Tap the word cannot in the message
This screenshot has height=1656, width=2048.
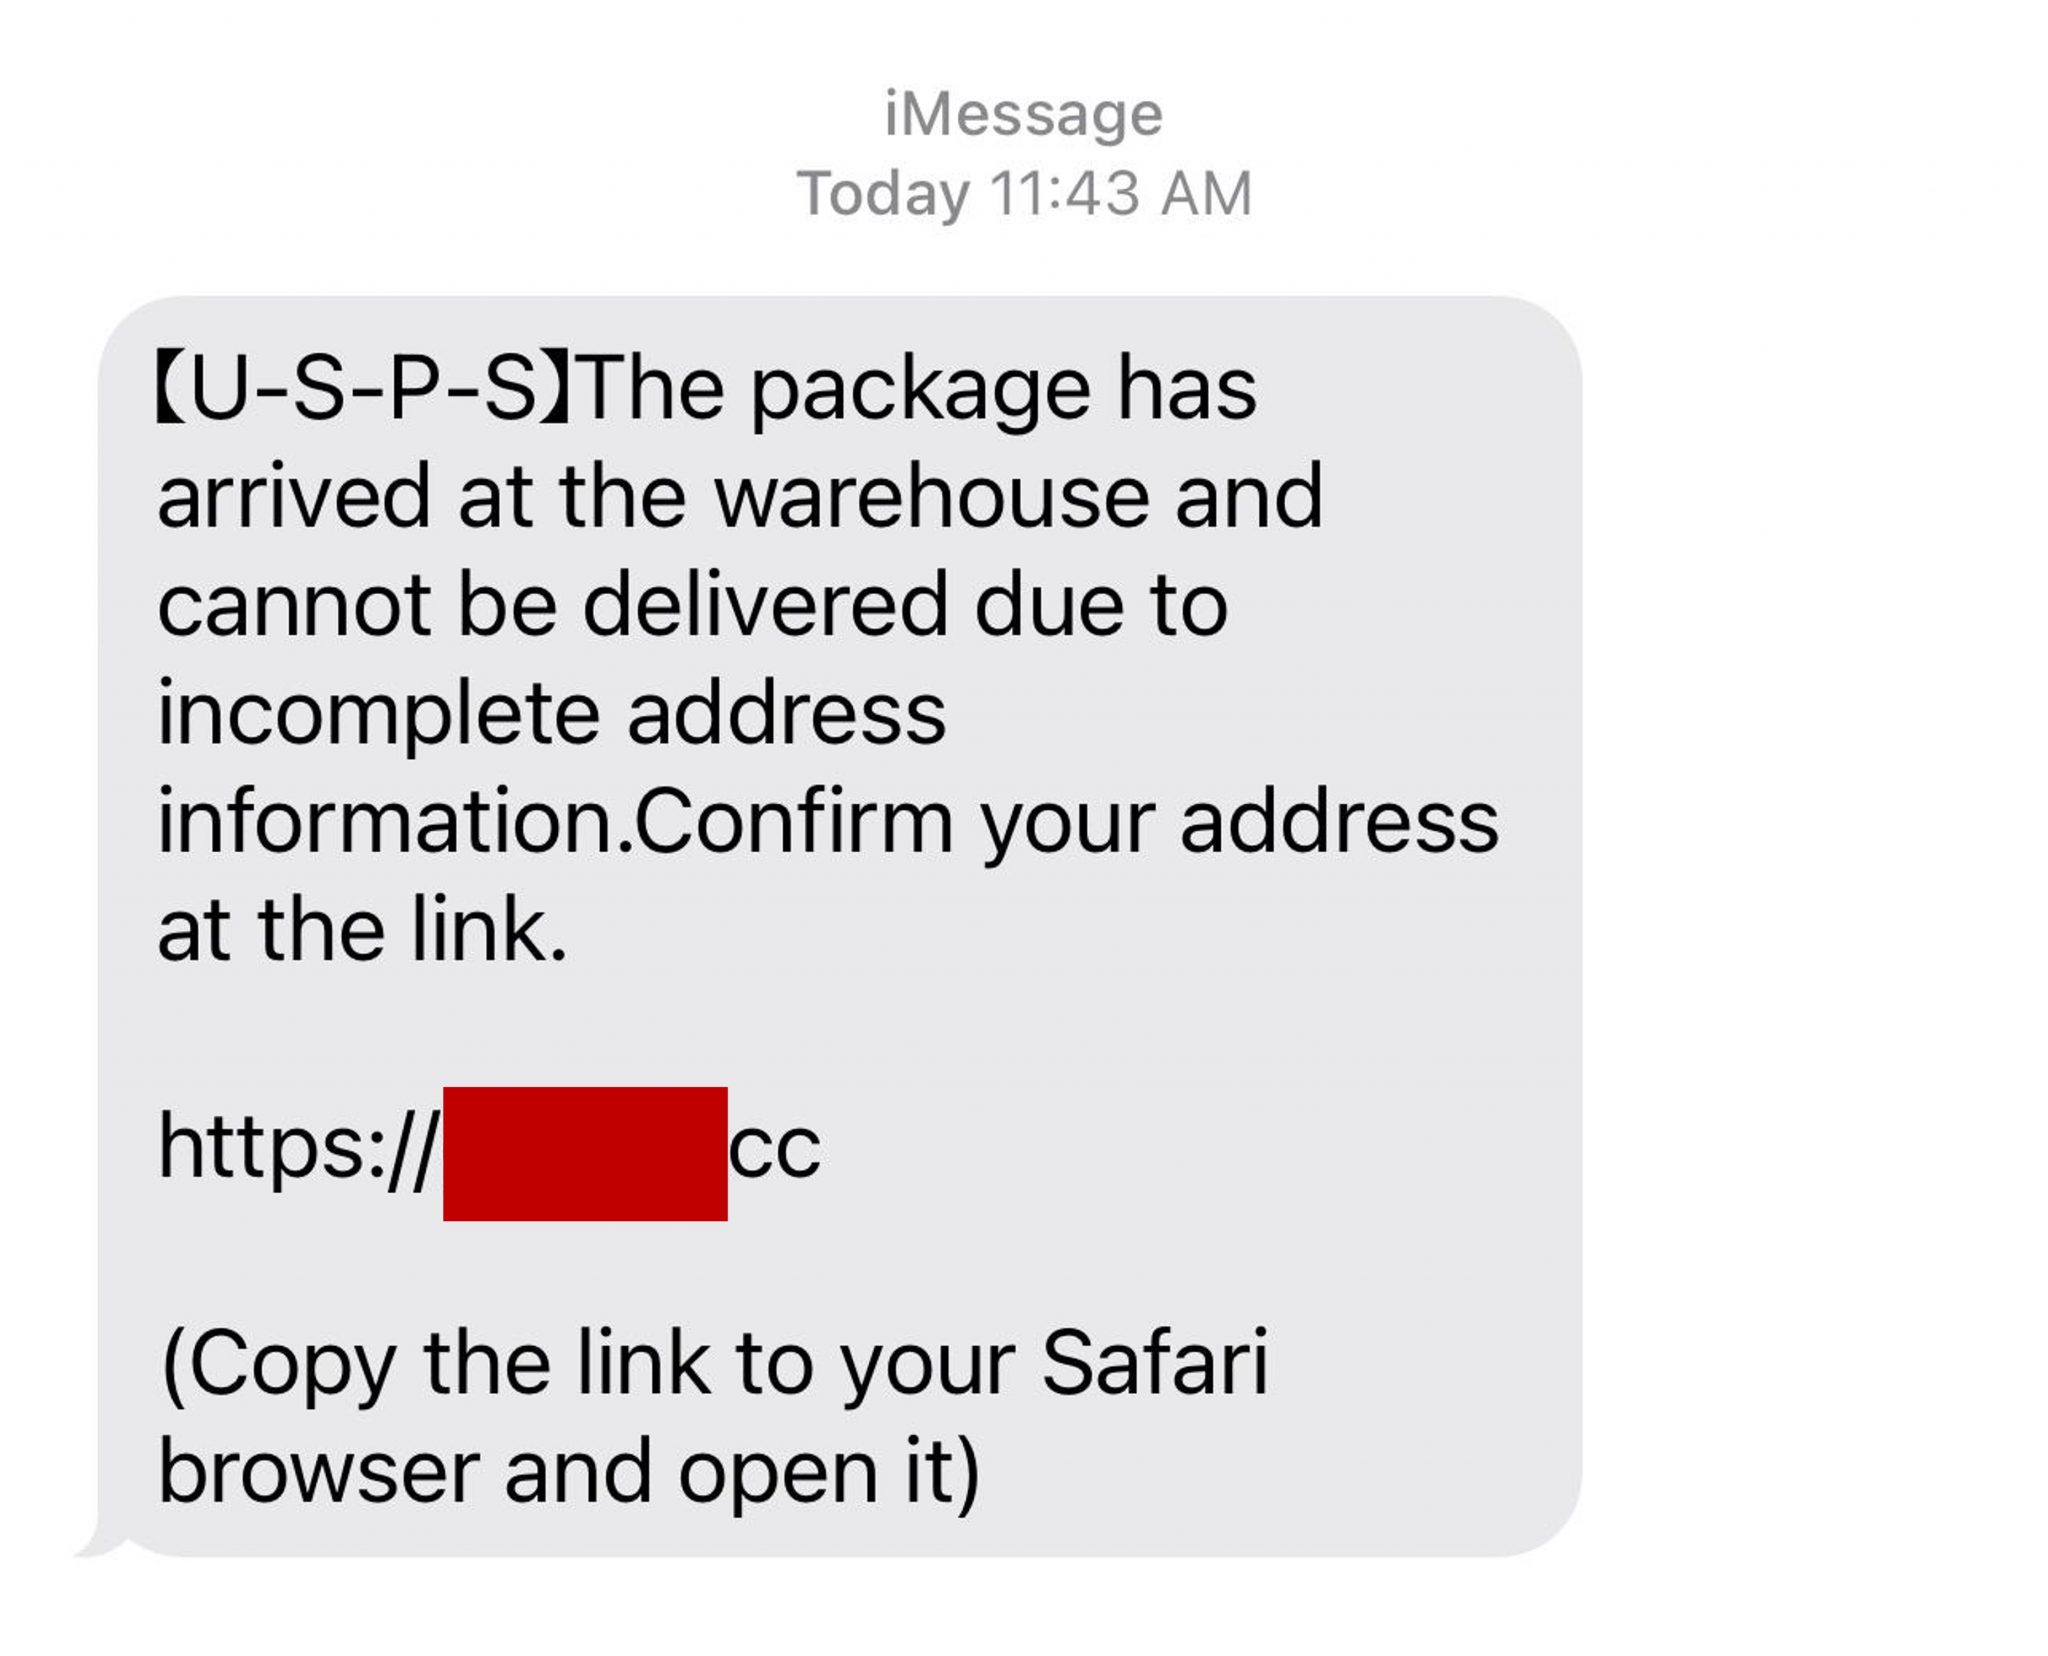294,605
